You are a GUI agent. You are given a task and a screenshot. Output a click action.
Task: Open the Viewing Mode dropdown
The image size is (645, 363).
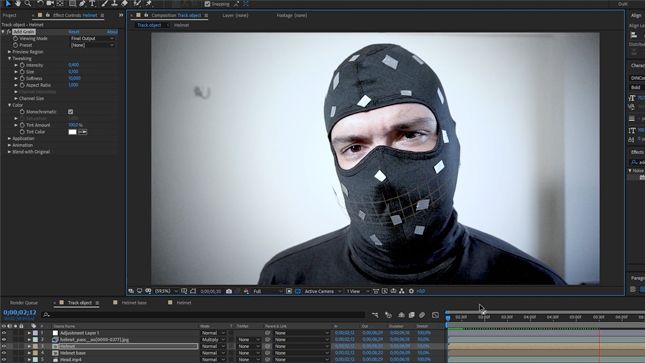pos(92,38)
